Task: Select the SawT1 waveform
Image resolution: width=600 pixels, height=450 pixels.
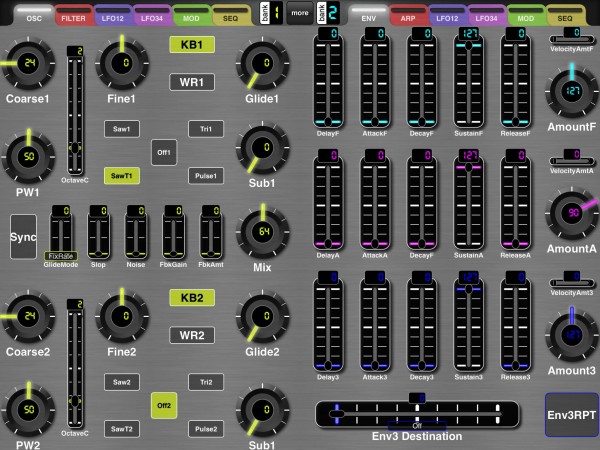Action: click(122, 176)
